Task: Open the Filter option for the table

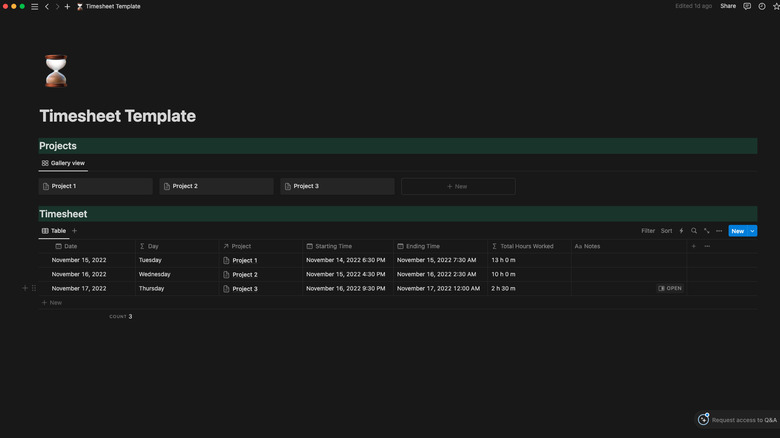Action: click(x=648, y=231)
